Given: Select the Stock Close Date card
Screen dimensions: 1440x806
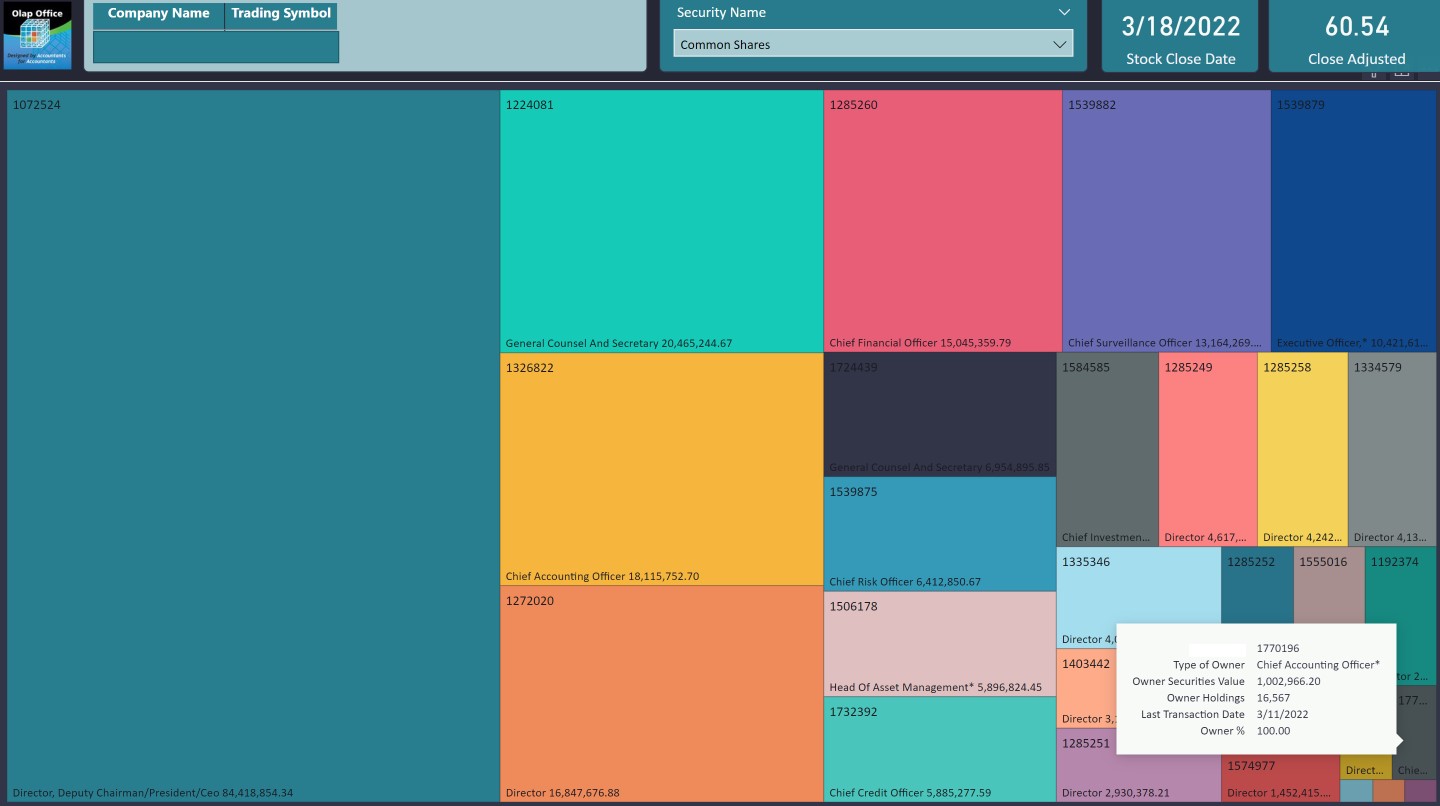Looking at the screenshot, I should (1180, 37).
